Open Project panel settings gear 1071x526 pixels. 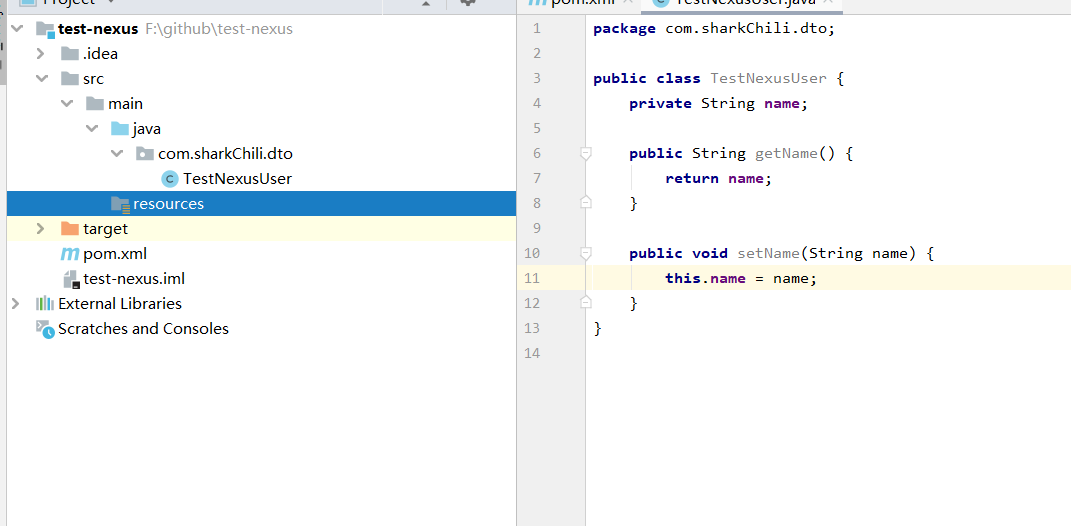pyautogui.click(x=467, y=3)
